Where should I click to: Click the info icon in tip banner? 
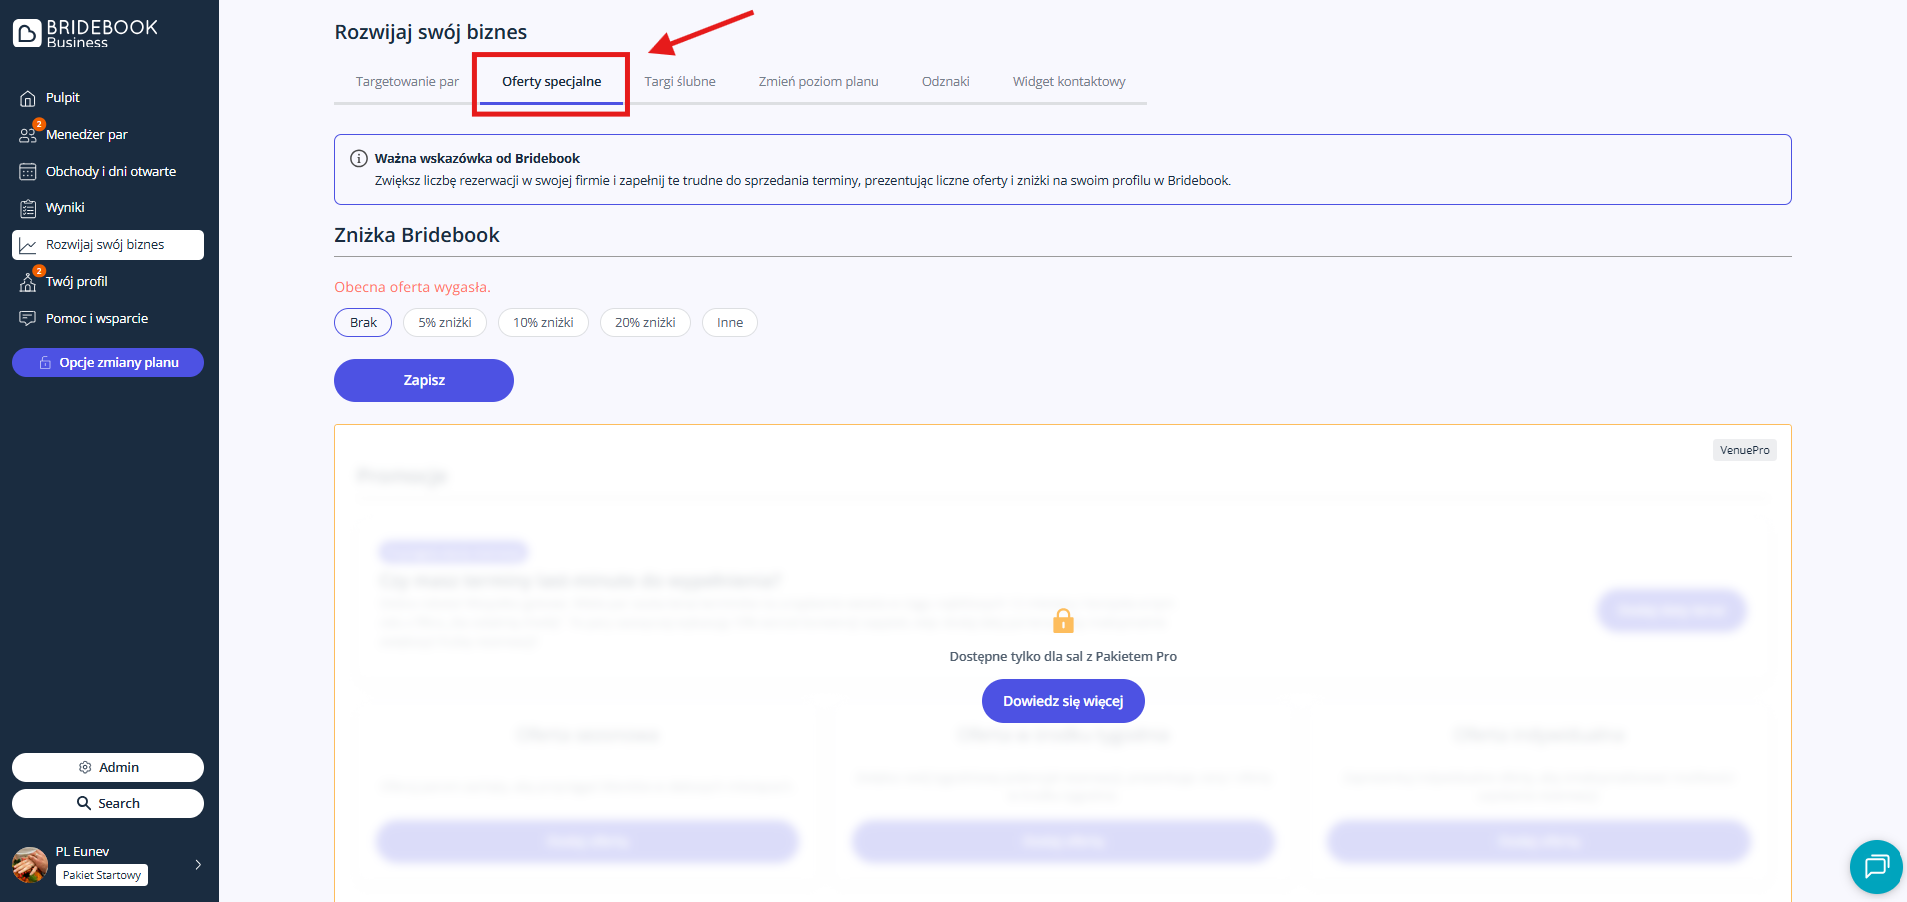(358, 159)
